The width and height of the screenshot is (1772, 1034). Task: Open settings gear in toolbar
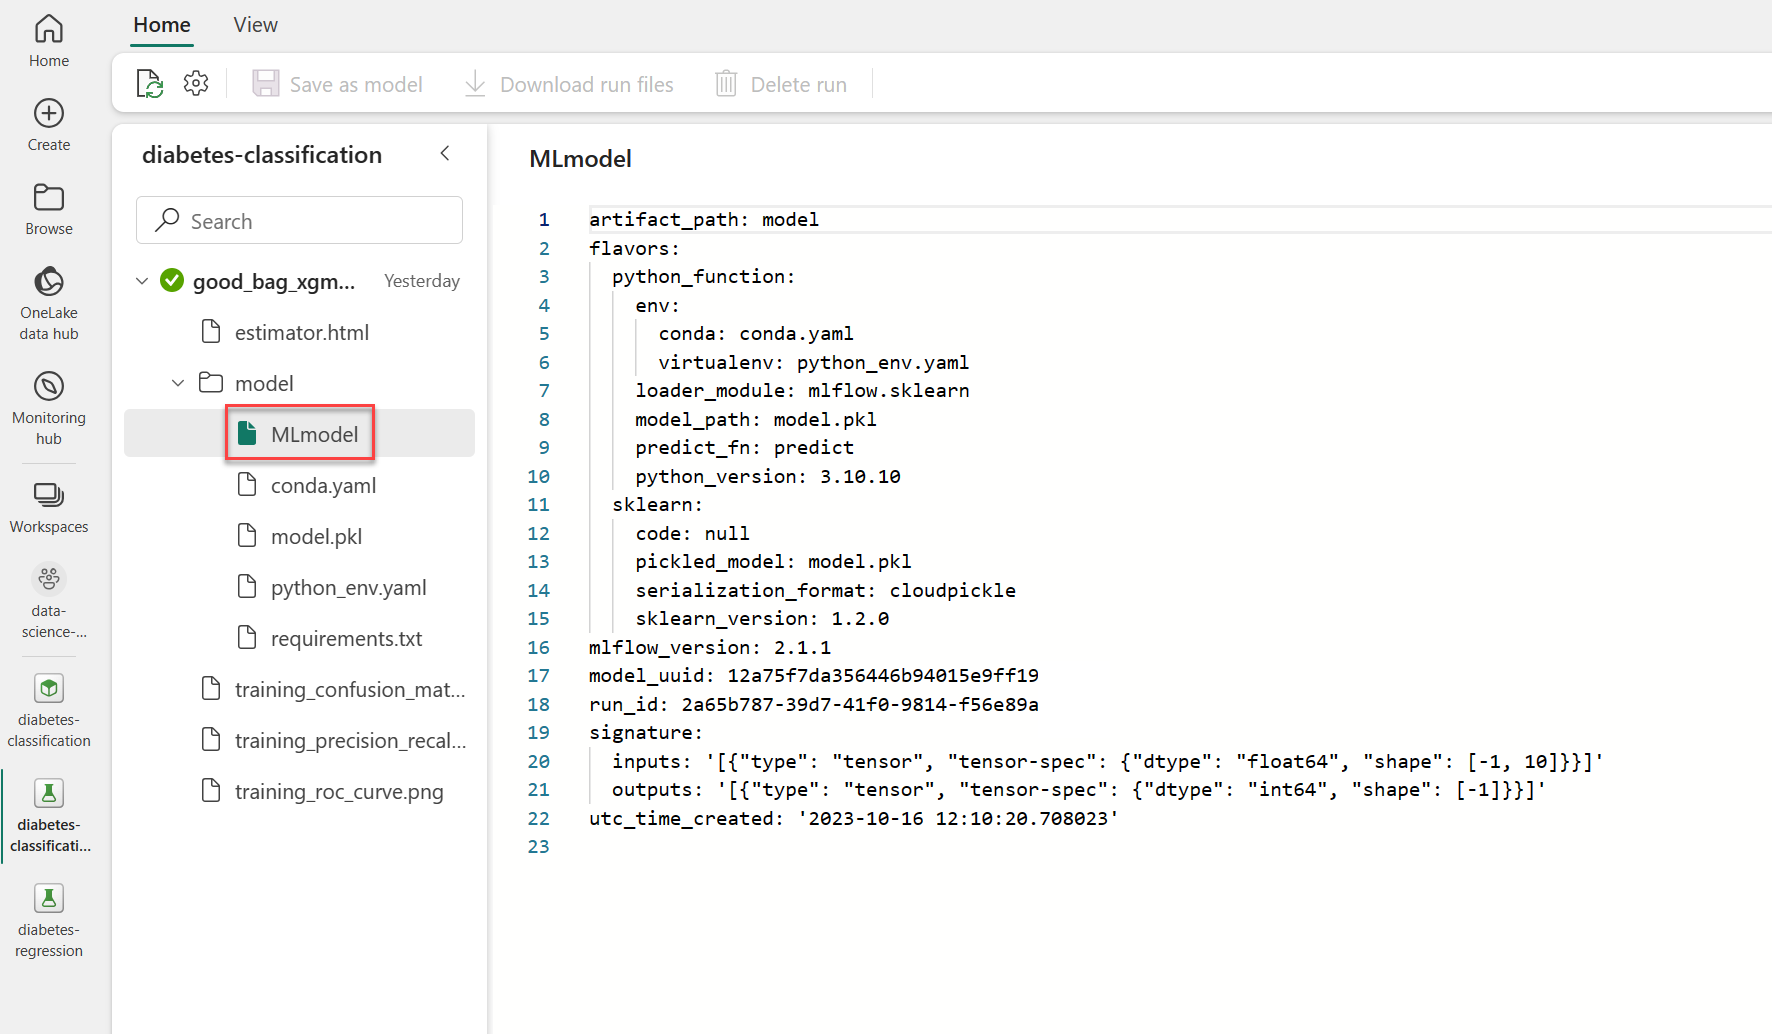(x=196, y=83)
